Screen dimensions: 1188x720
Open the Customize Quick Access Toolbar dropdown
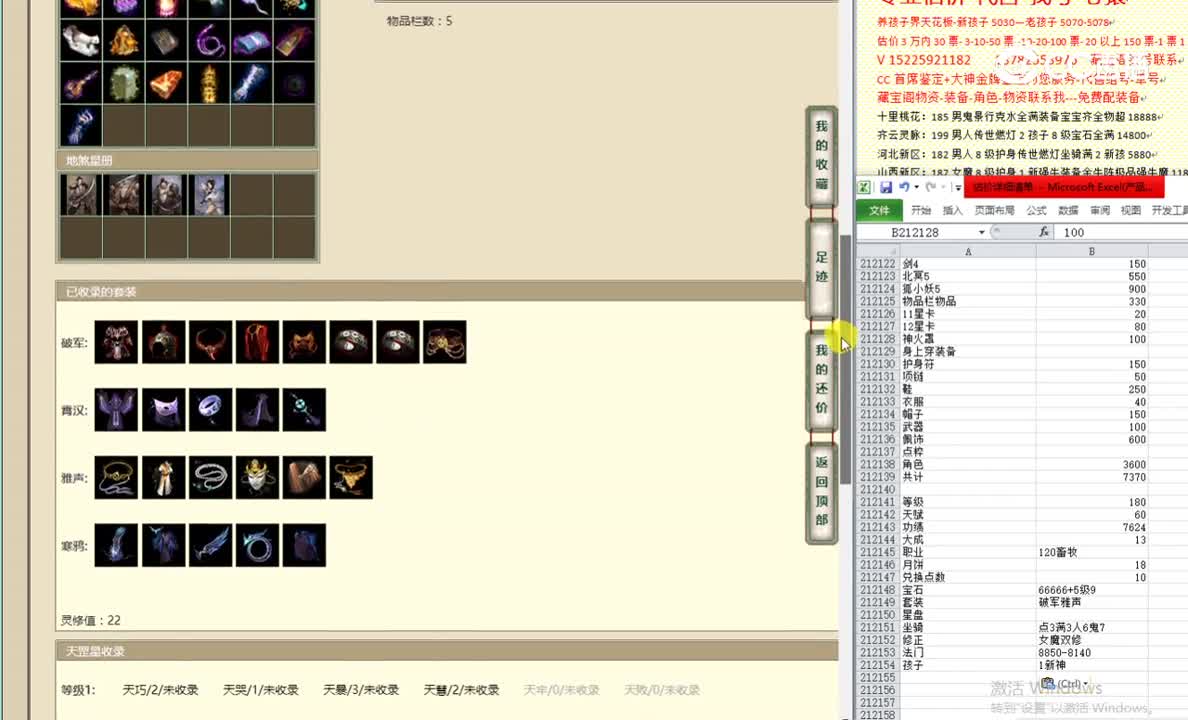(x=958, y=187)
